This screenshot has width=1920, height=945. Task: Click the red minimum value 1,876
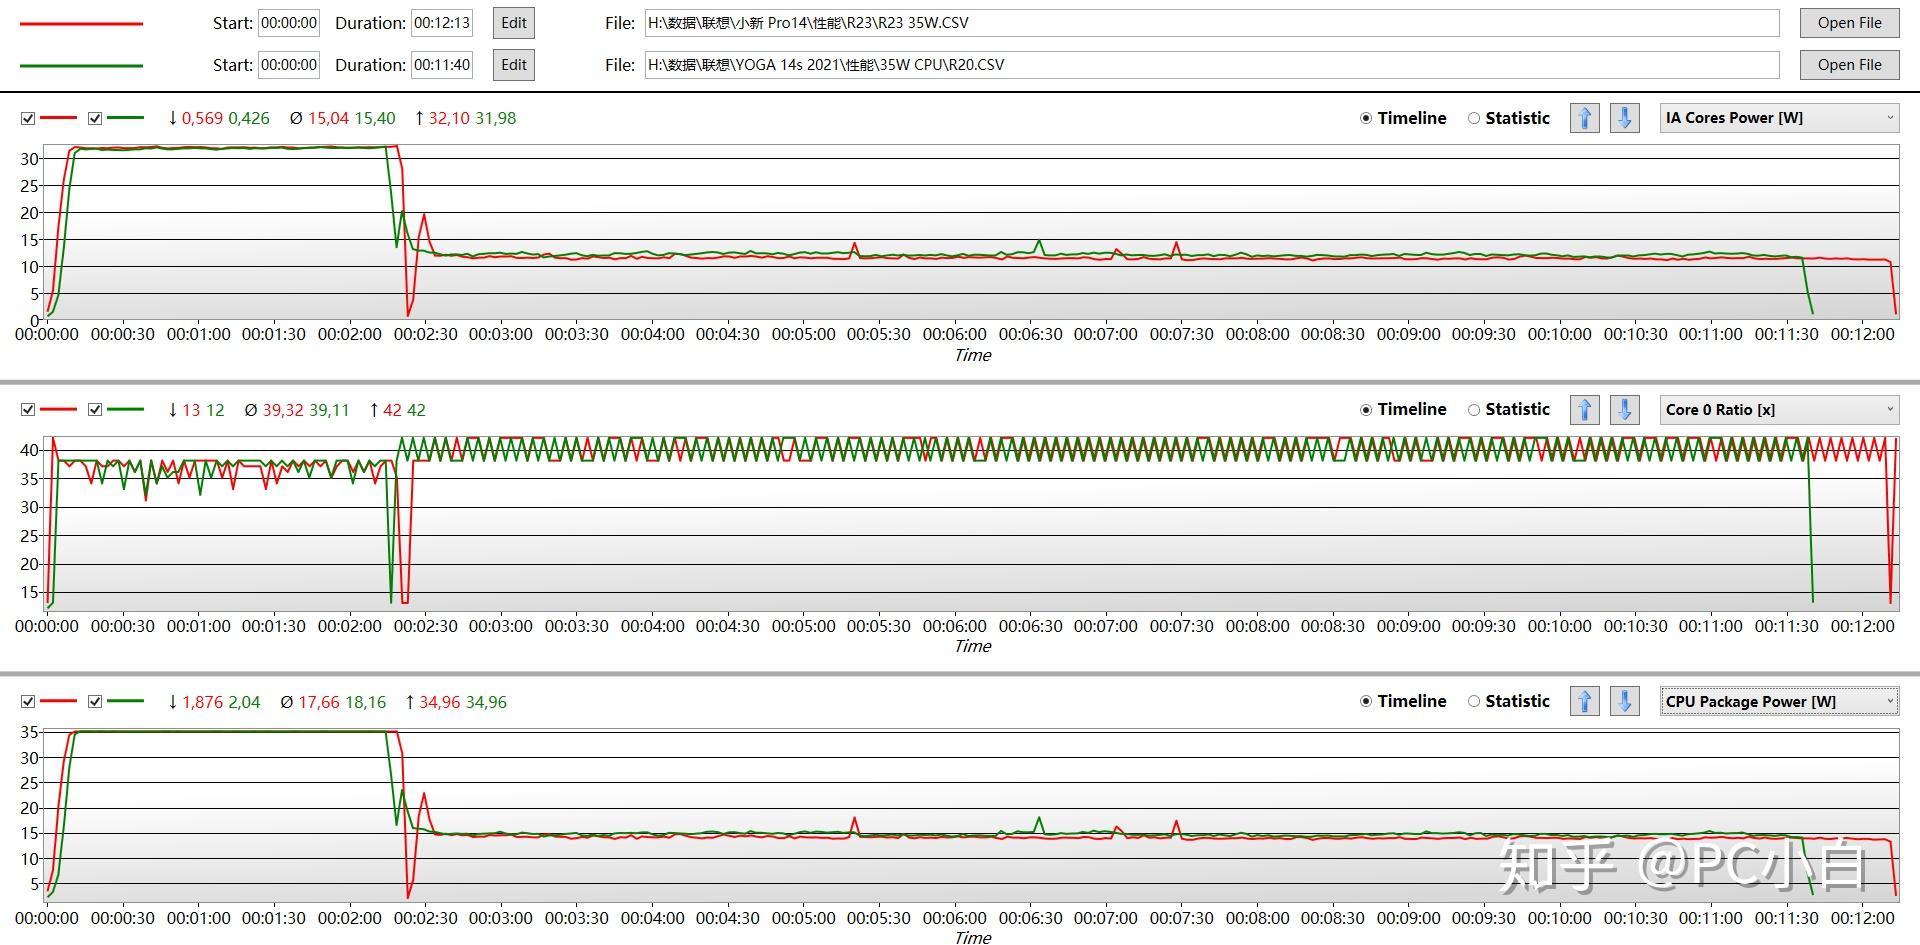point(203,702)
